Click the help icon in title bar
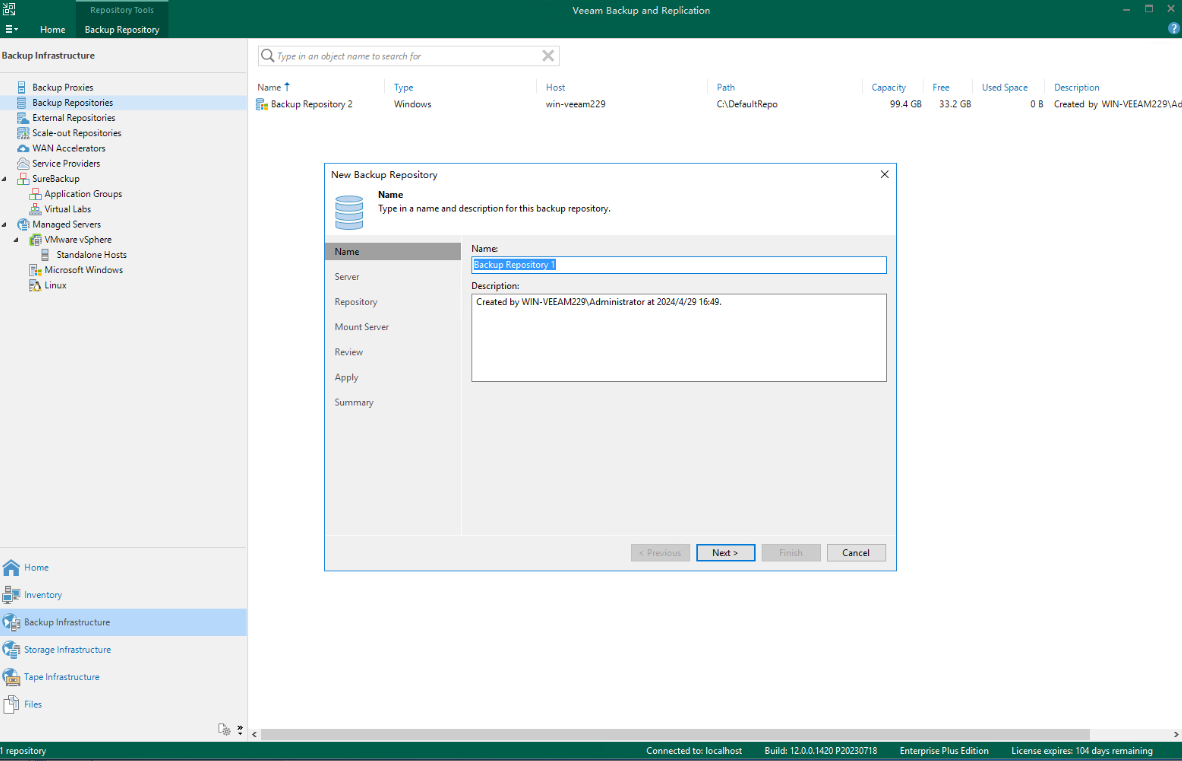Viewport: 1182px width, 761px height. pos(1173,29)
